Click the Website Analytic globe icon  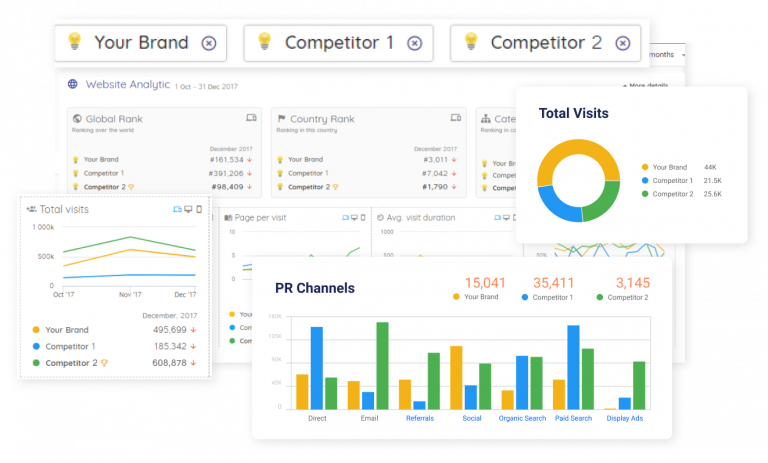(72, 85)
